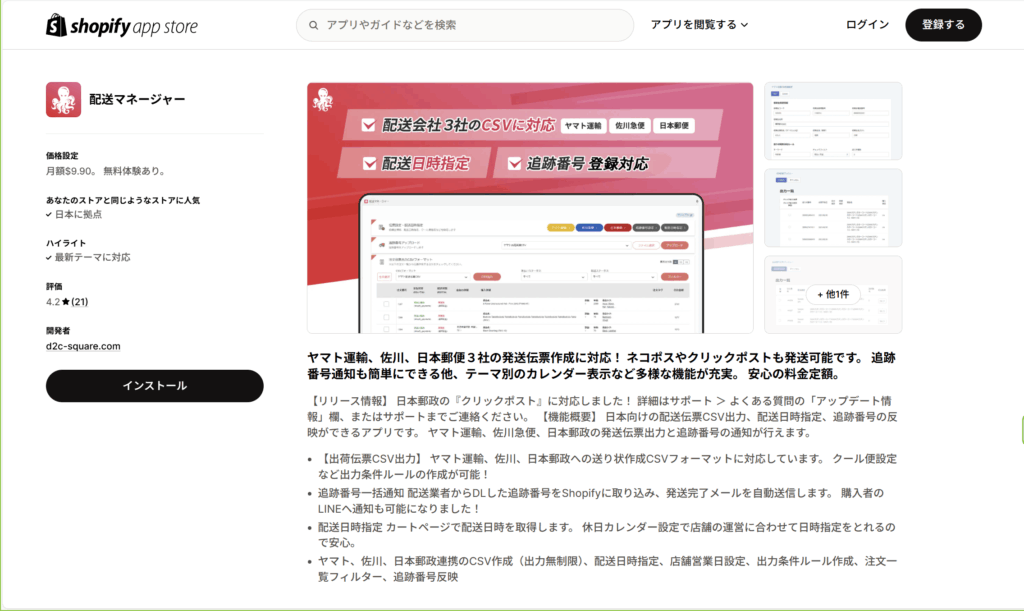Open the (21) reviews link

80,302
